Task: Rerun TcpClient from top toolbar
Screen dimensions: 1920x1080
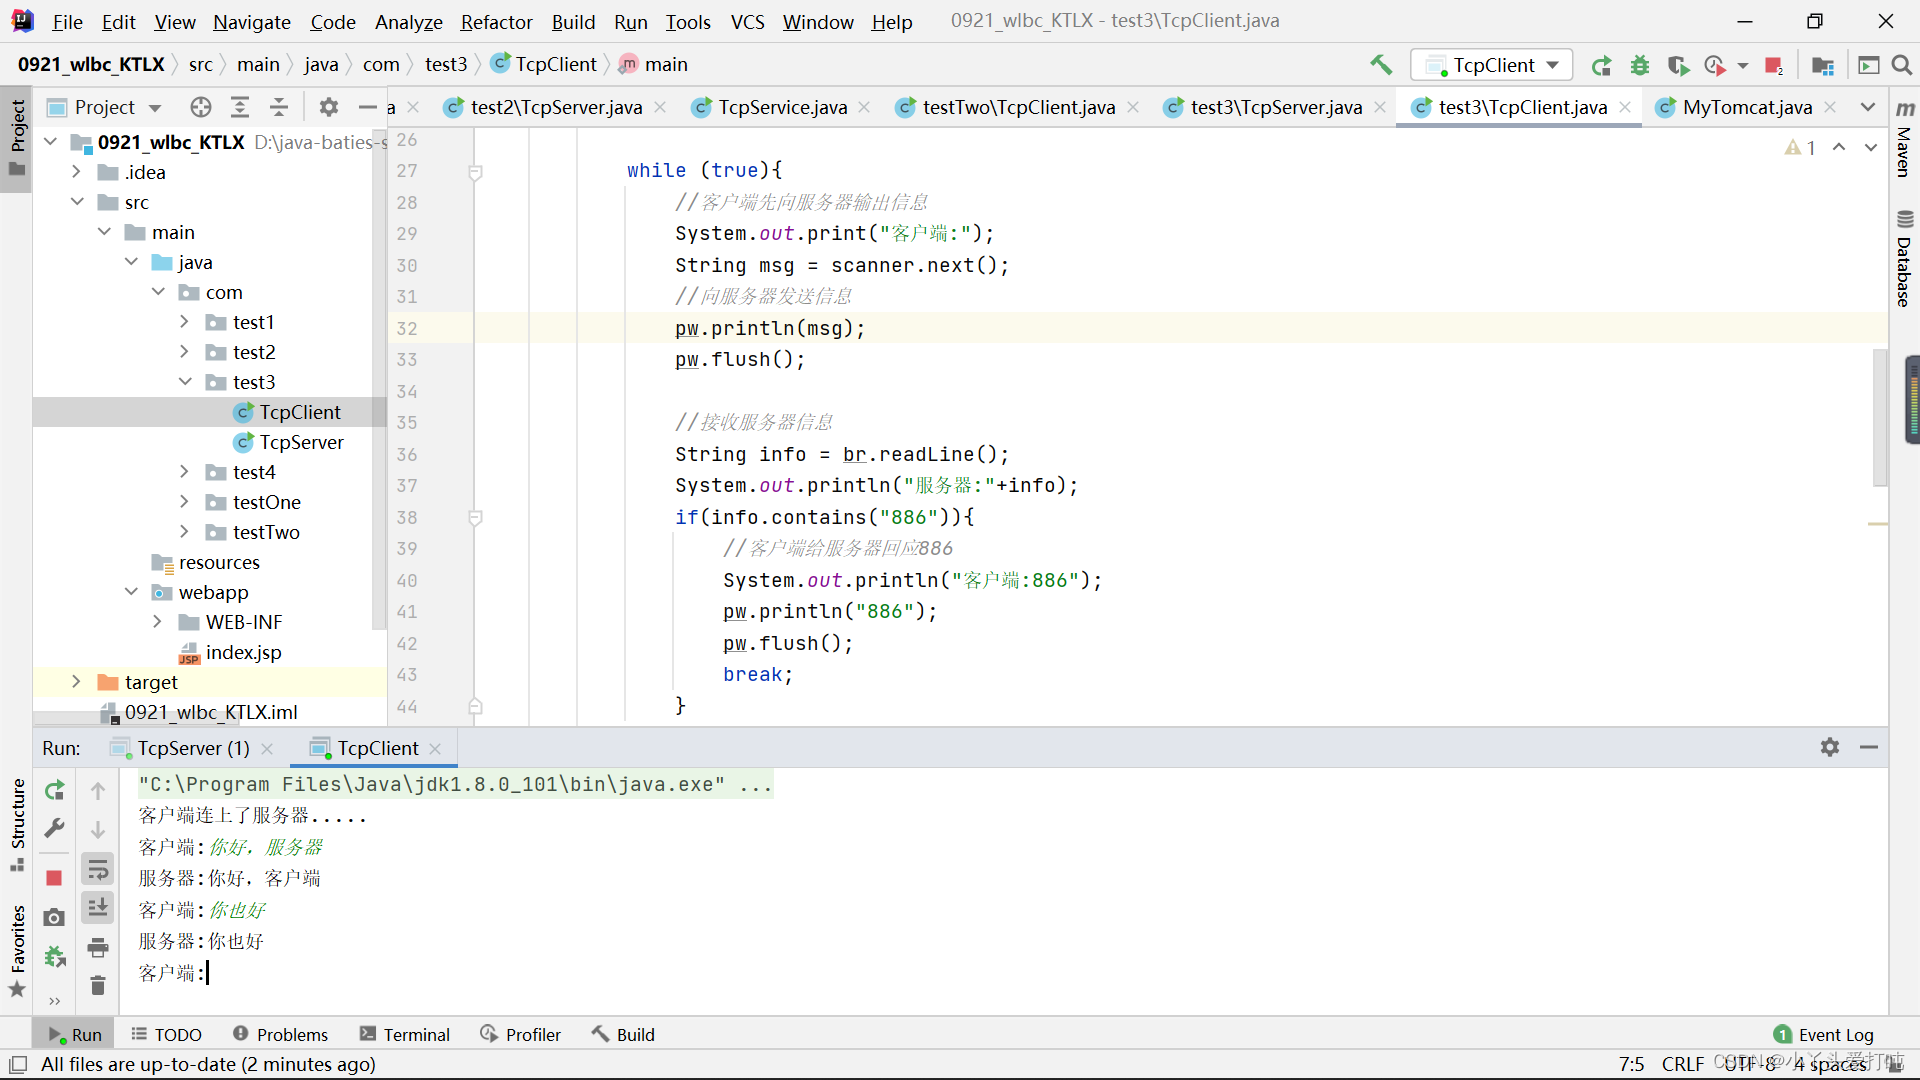Action: point(1601,65)
